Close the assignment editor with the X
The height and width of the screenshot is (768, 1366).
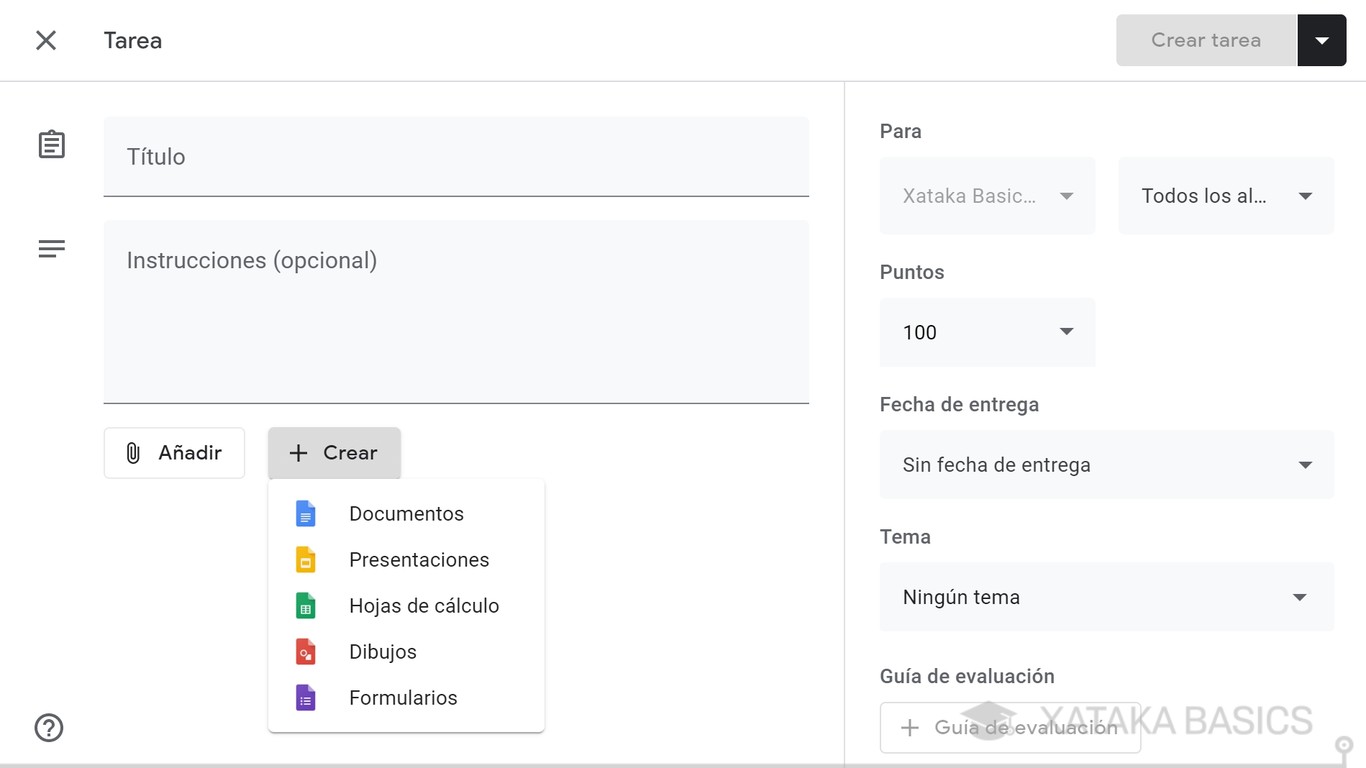pos(45,40)
